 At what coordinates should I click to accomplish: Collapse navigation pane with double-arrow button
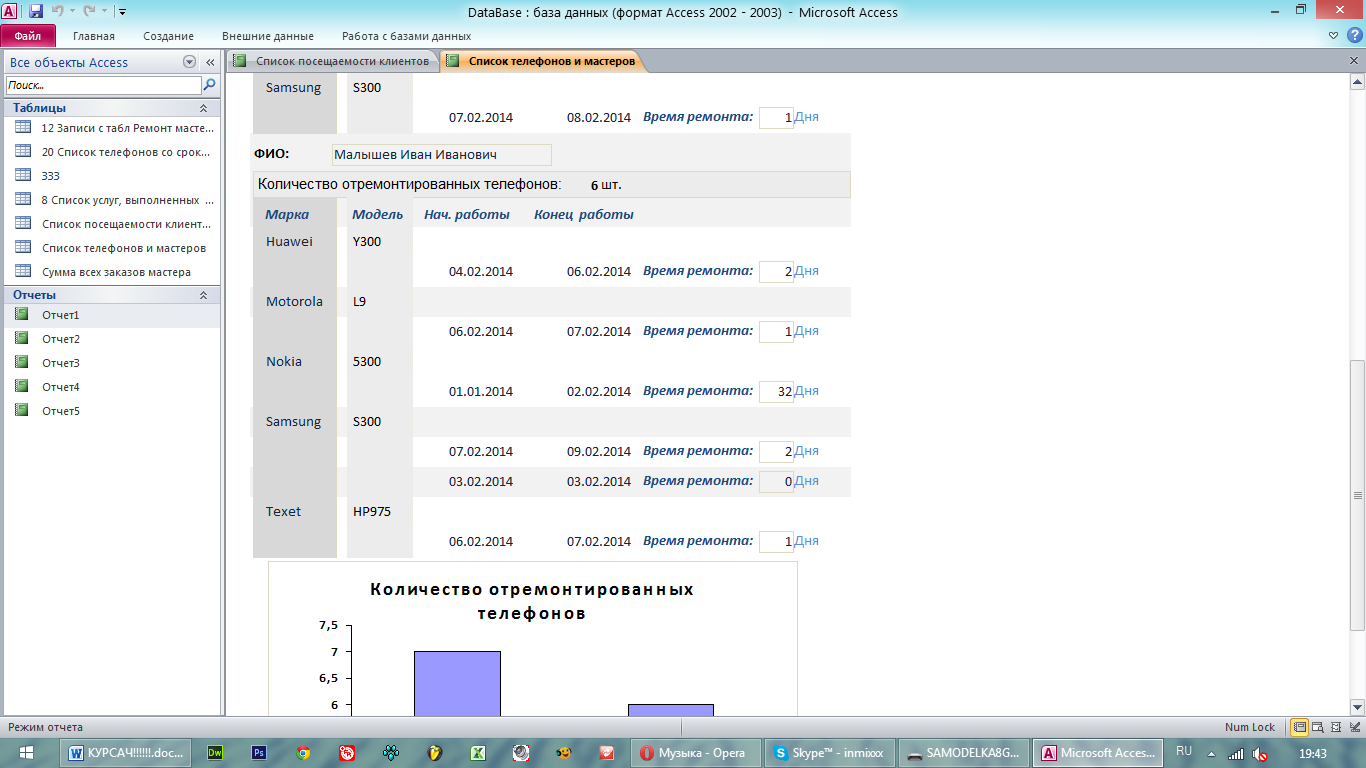point(210,62)
